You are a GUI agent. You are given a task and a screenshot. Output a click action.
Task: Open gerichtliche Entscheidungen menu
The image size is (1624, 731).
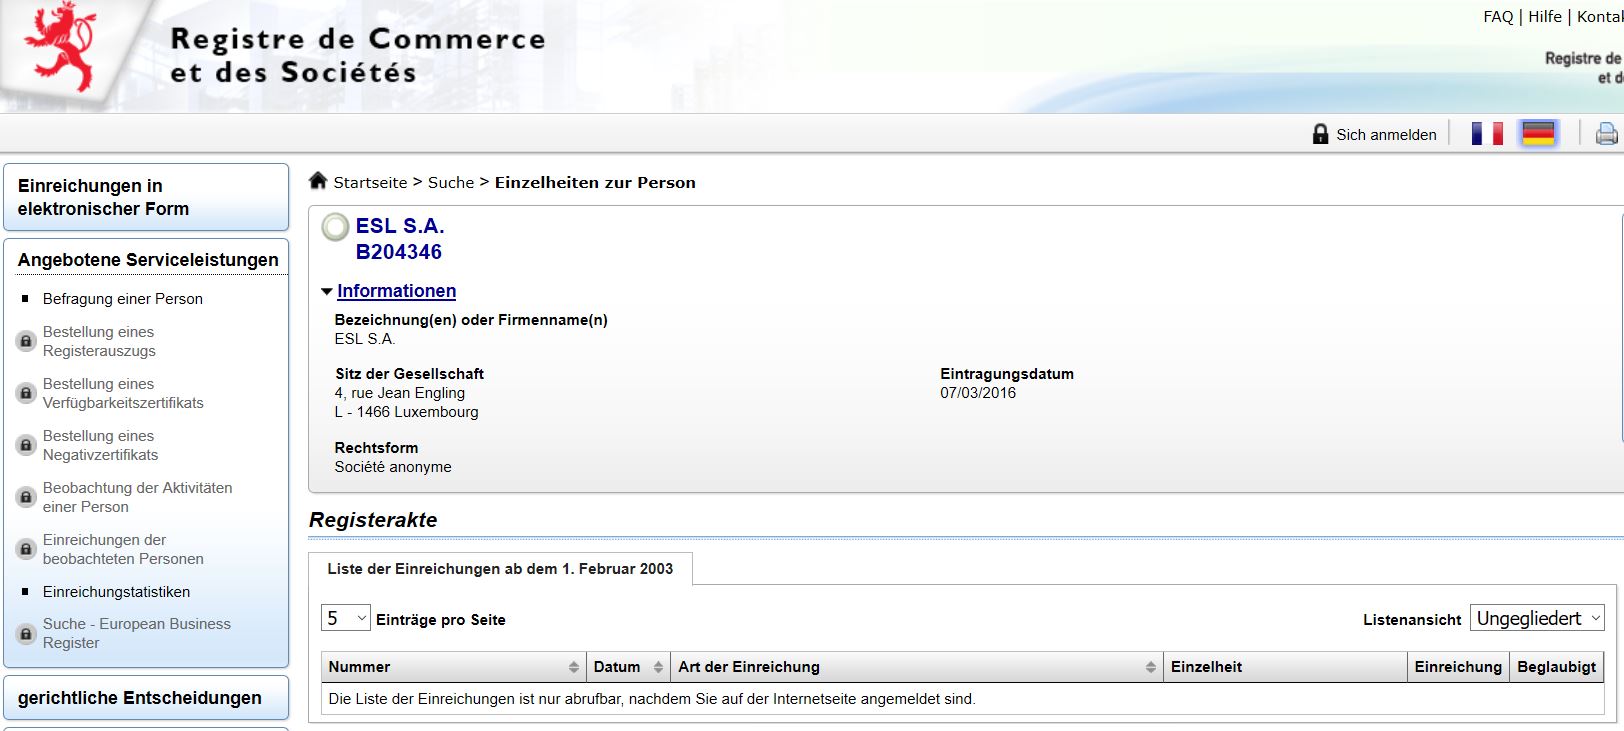coord(146,698)
